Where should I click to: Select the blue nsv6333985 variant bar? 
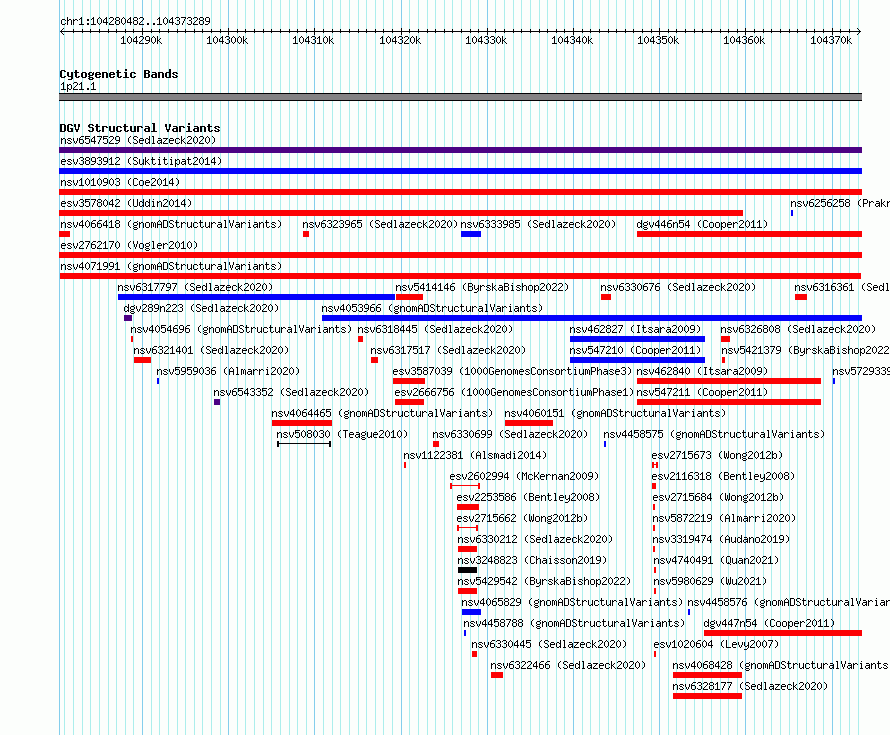[x=471, y=234]
